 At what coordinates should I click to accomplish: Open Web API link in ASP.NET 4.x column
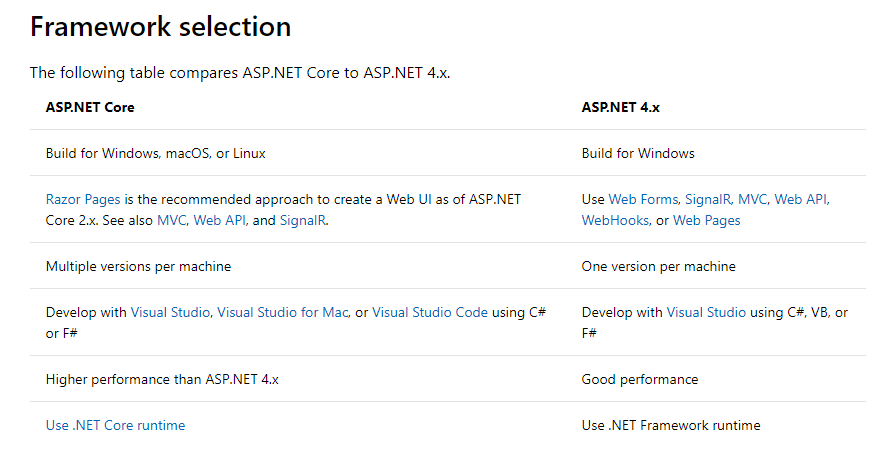tap(801, 199)
